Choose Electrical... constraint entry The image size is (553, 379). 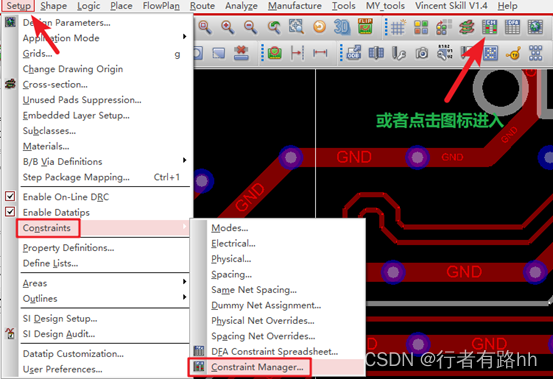[233, 244]
